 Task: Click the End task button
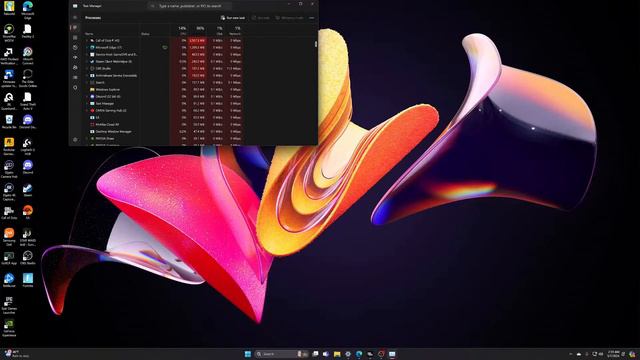(261, 18)
